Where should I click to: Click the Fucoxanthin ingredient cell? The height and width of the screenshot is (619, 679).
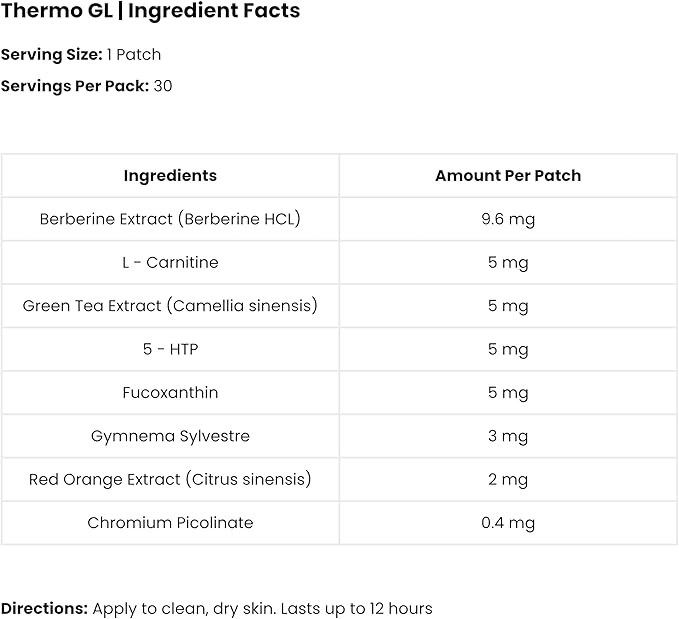point(170,393)
